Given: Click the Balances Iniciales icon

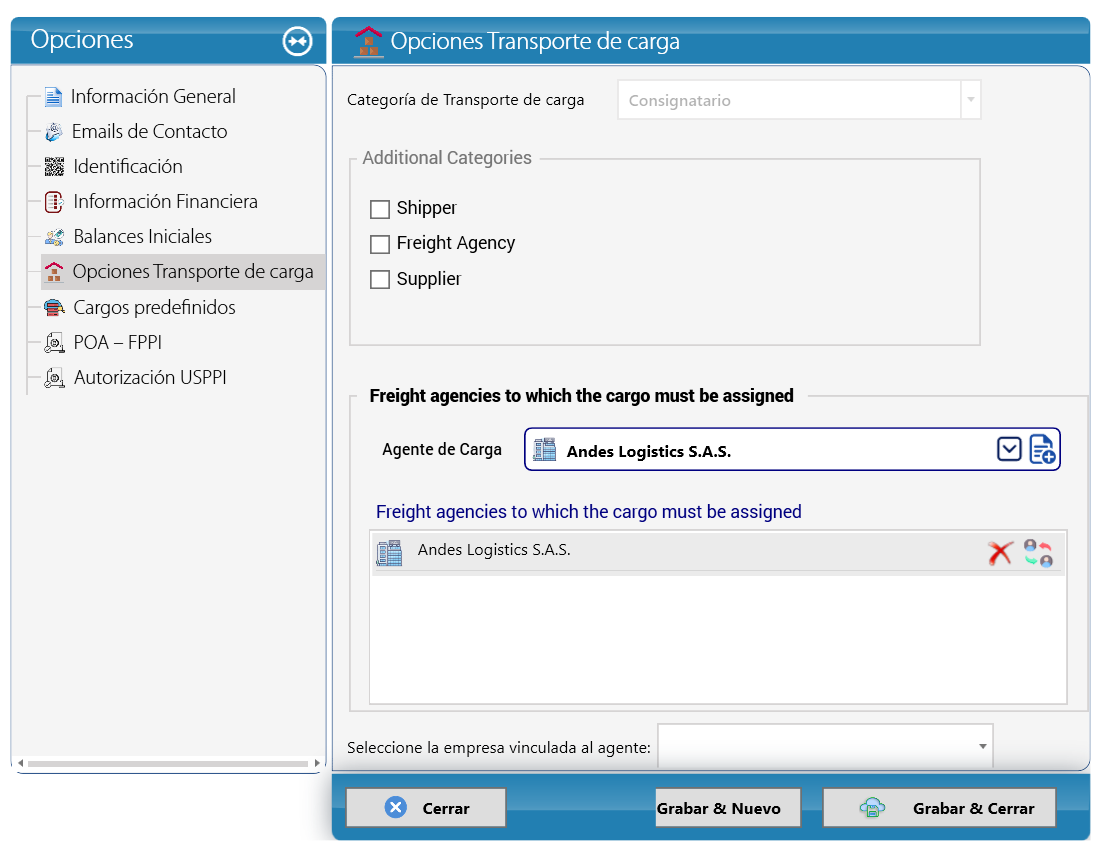Looking at the screenshot, I should [x=54, y=237].
